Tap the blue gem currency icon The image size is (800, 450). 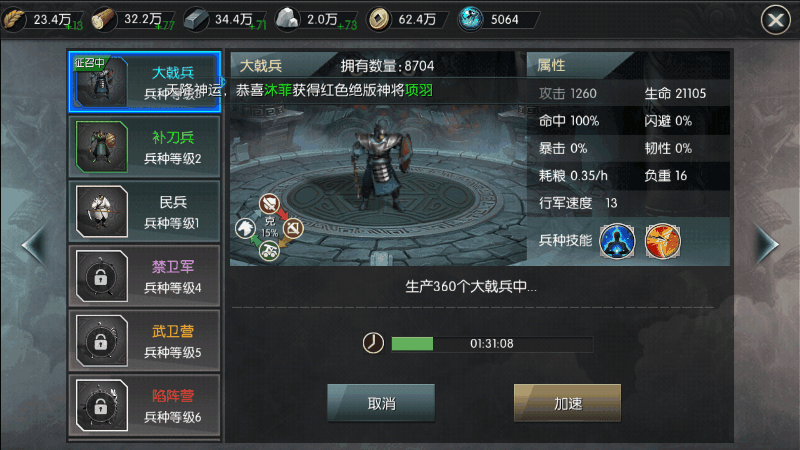click(x=470, y=19)
